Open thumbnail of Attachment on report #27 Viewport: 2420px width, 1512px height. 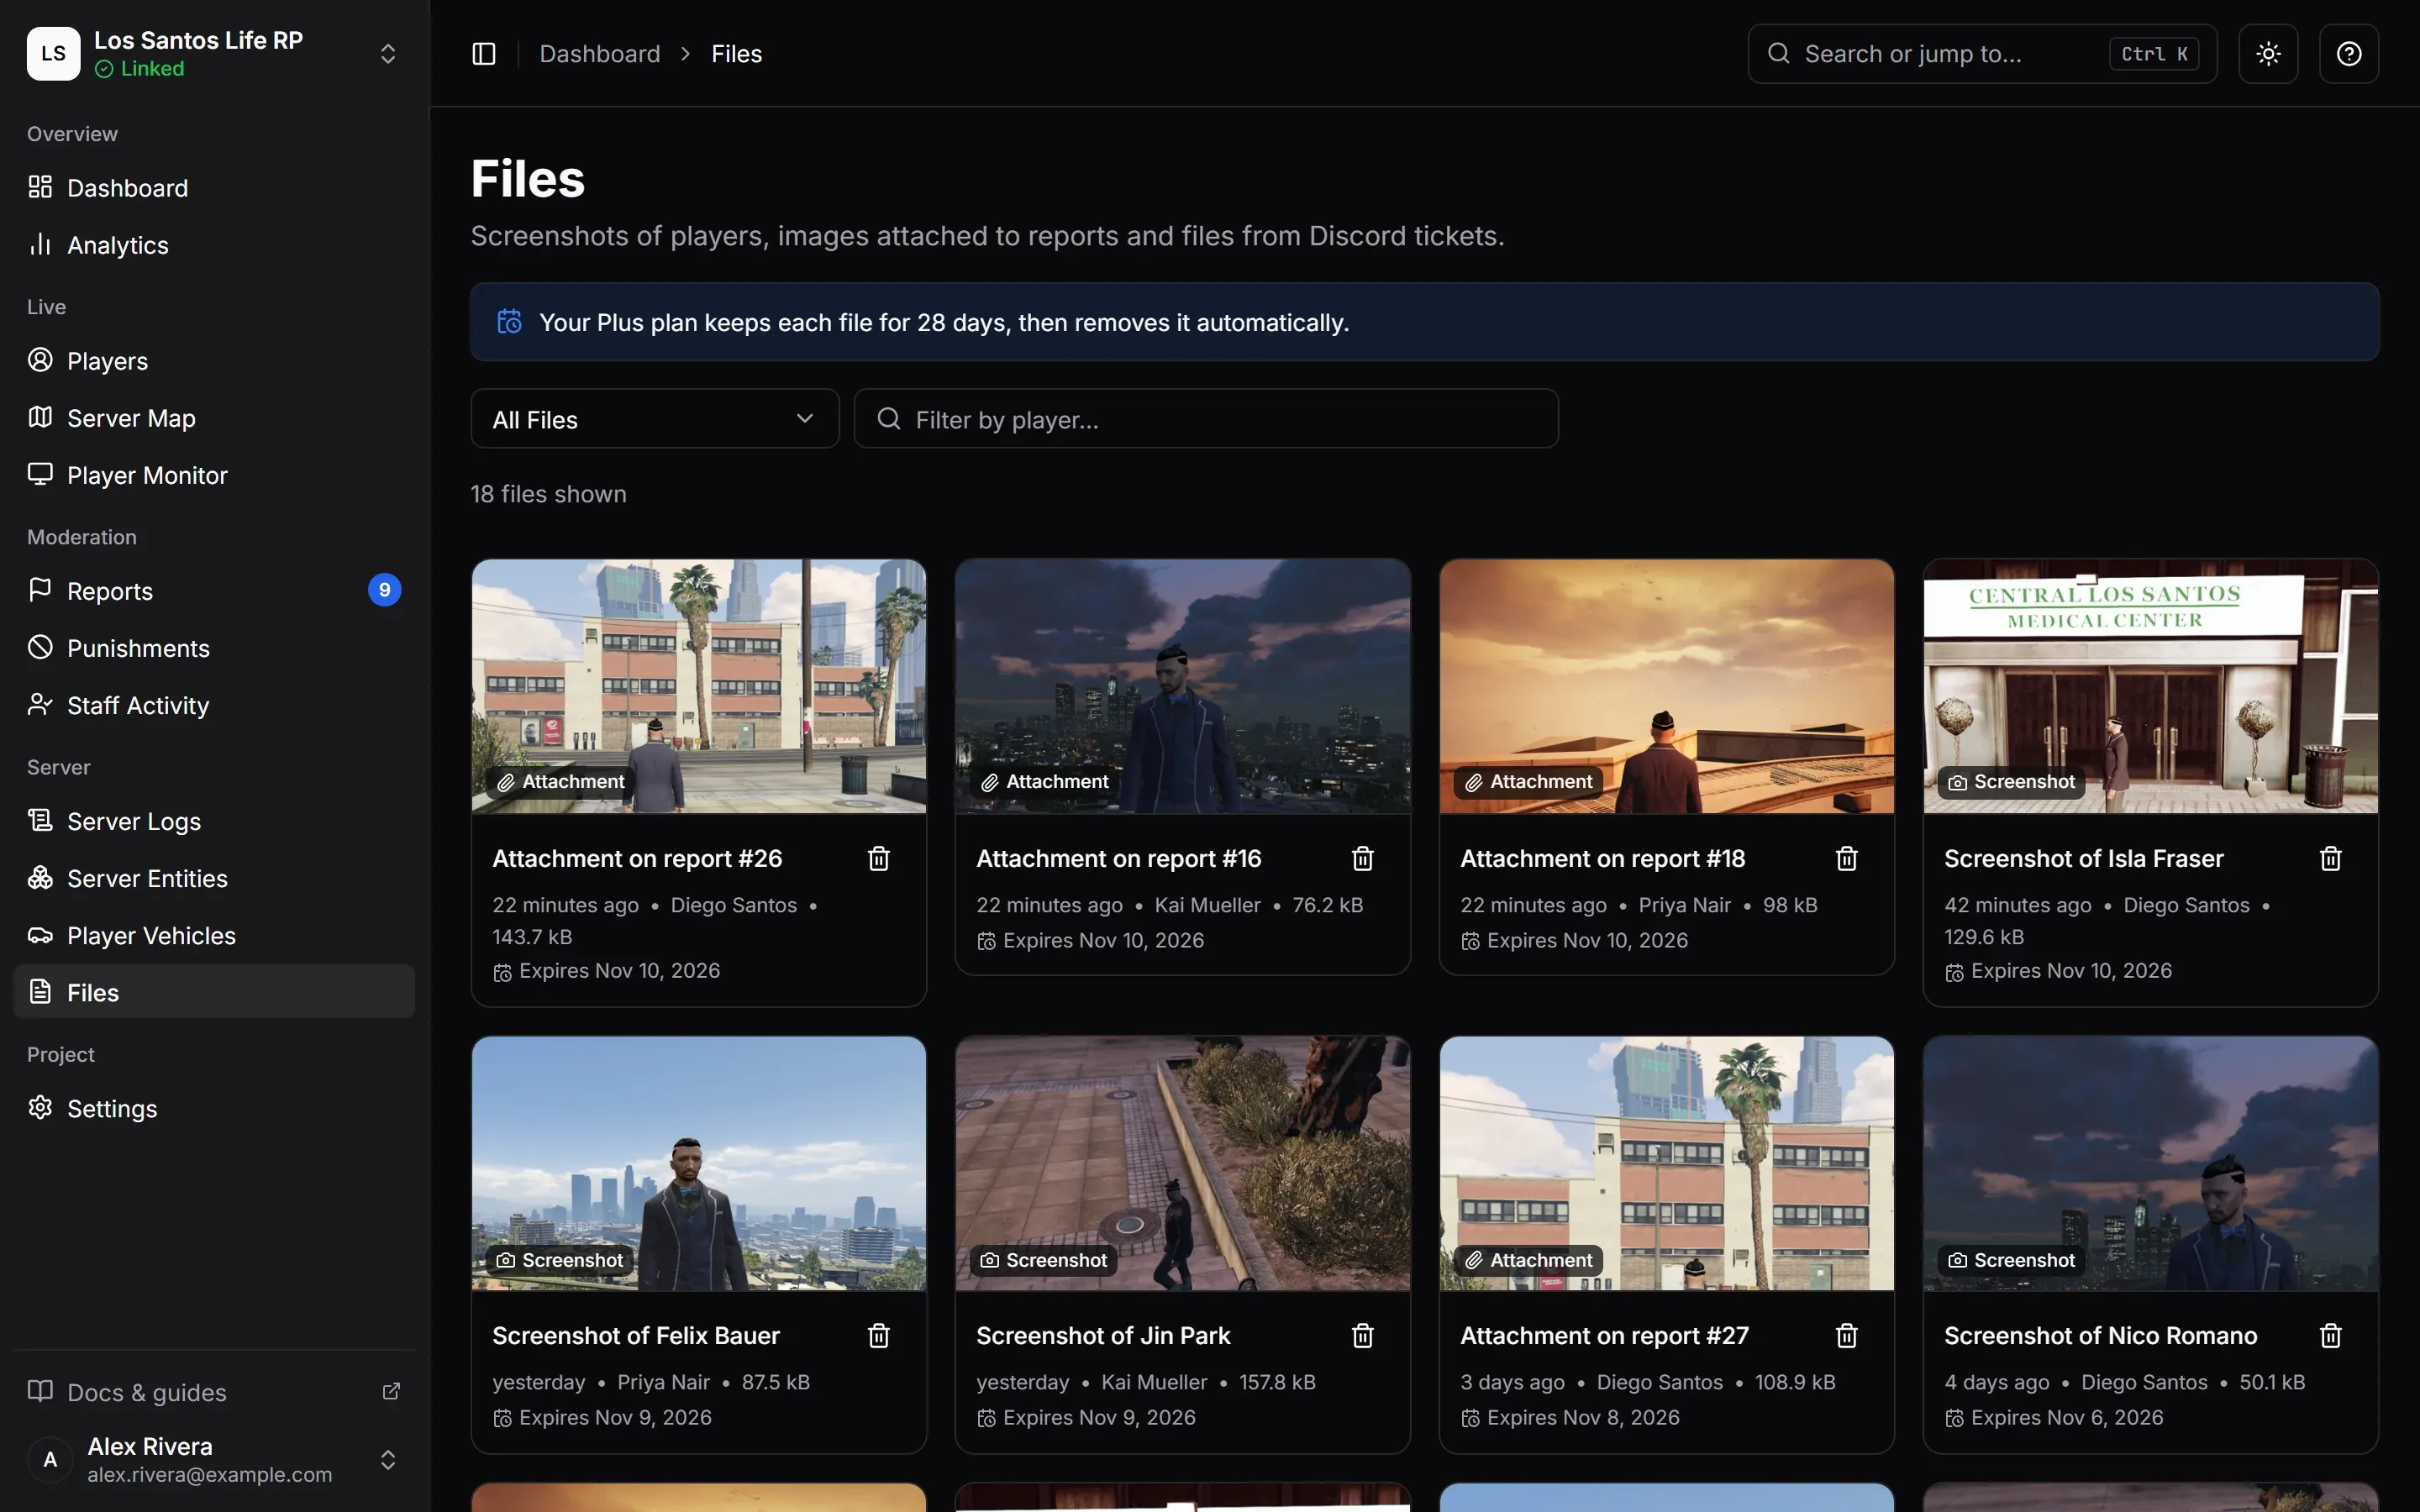point(1667,1164)
